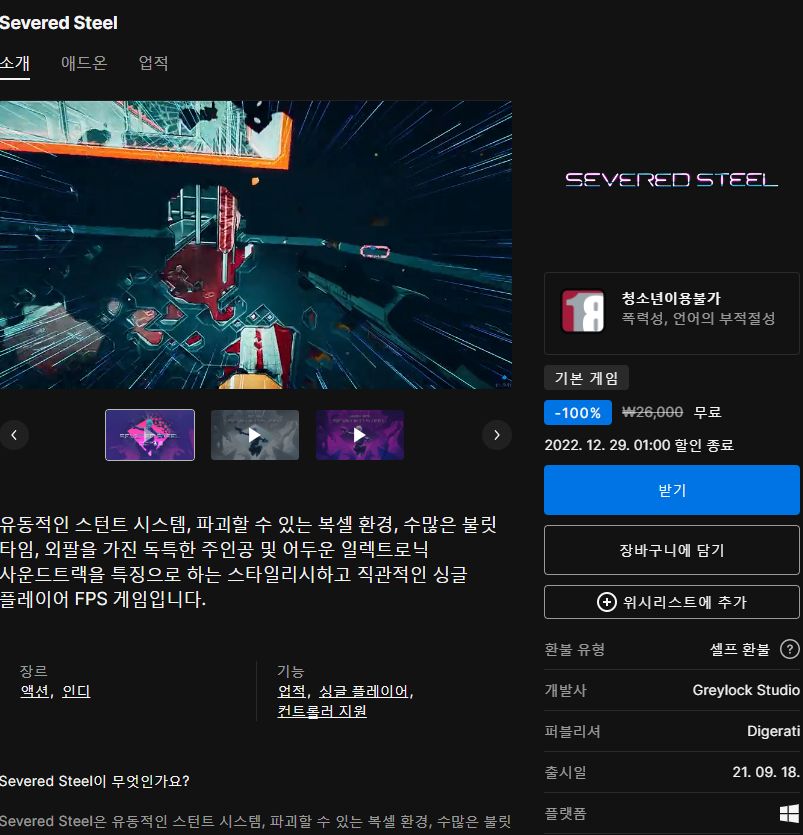Screen dimensions: 803x835
Task: Click the previous media arrow in carousel
Action: coord(14,435)
